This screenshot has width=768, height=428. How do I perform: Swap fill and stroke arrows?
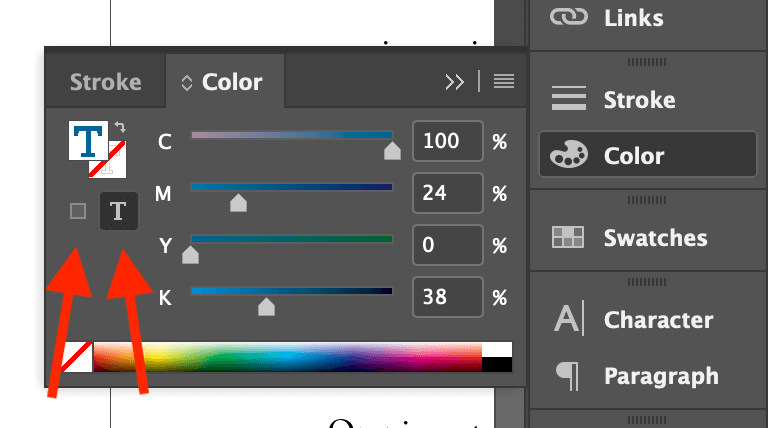pos(121,127)
